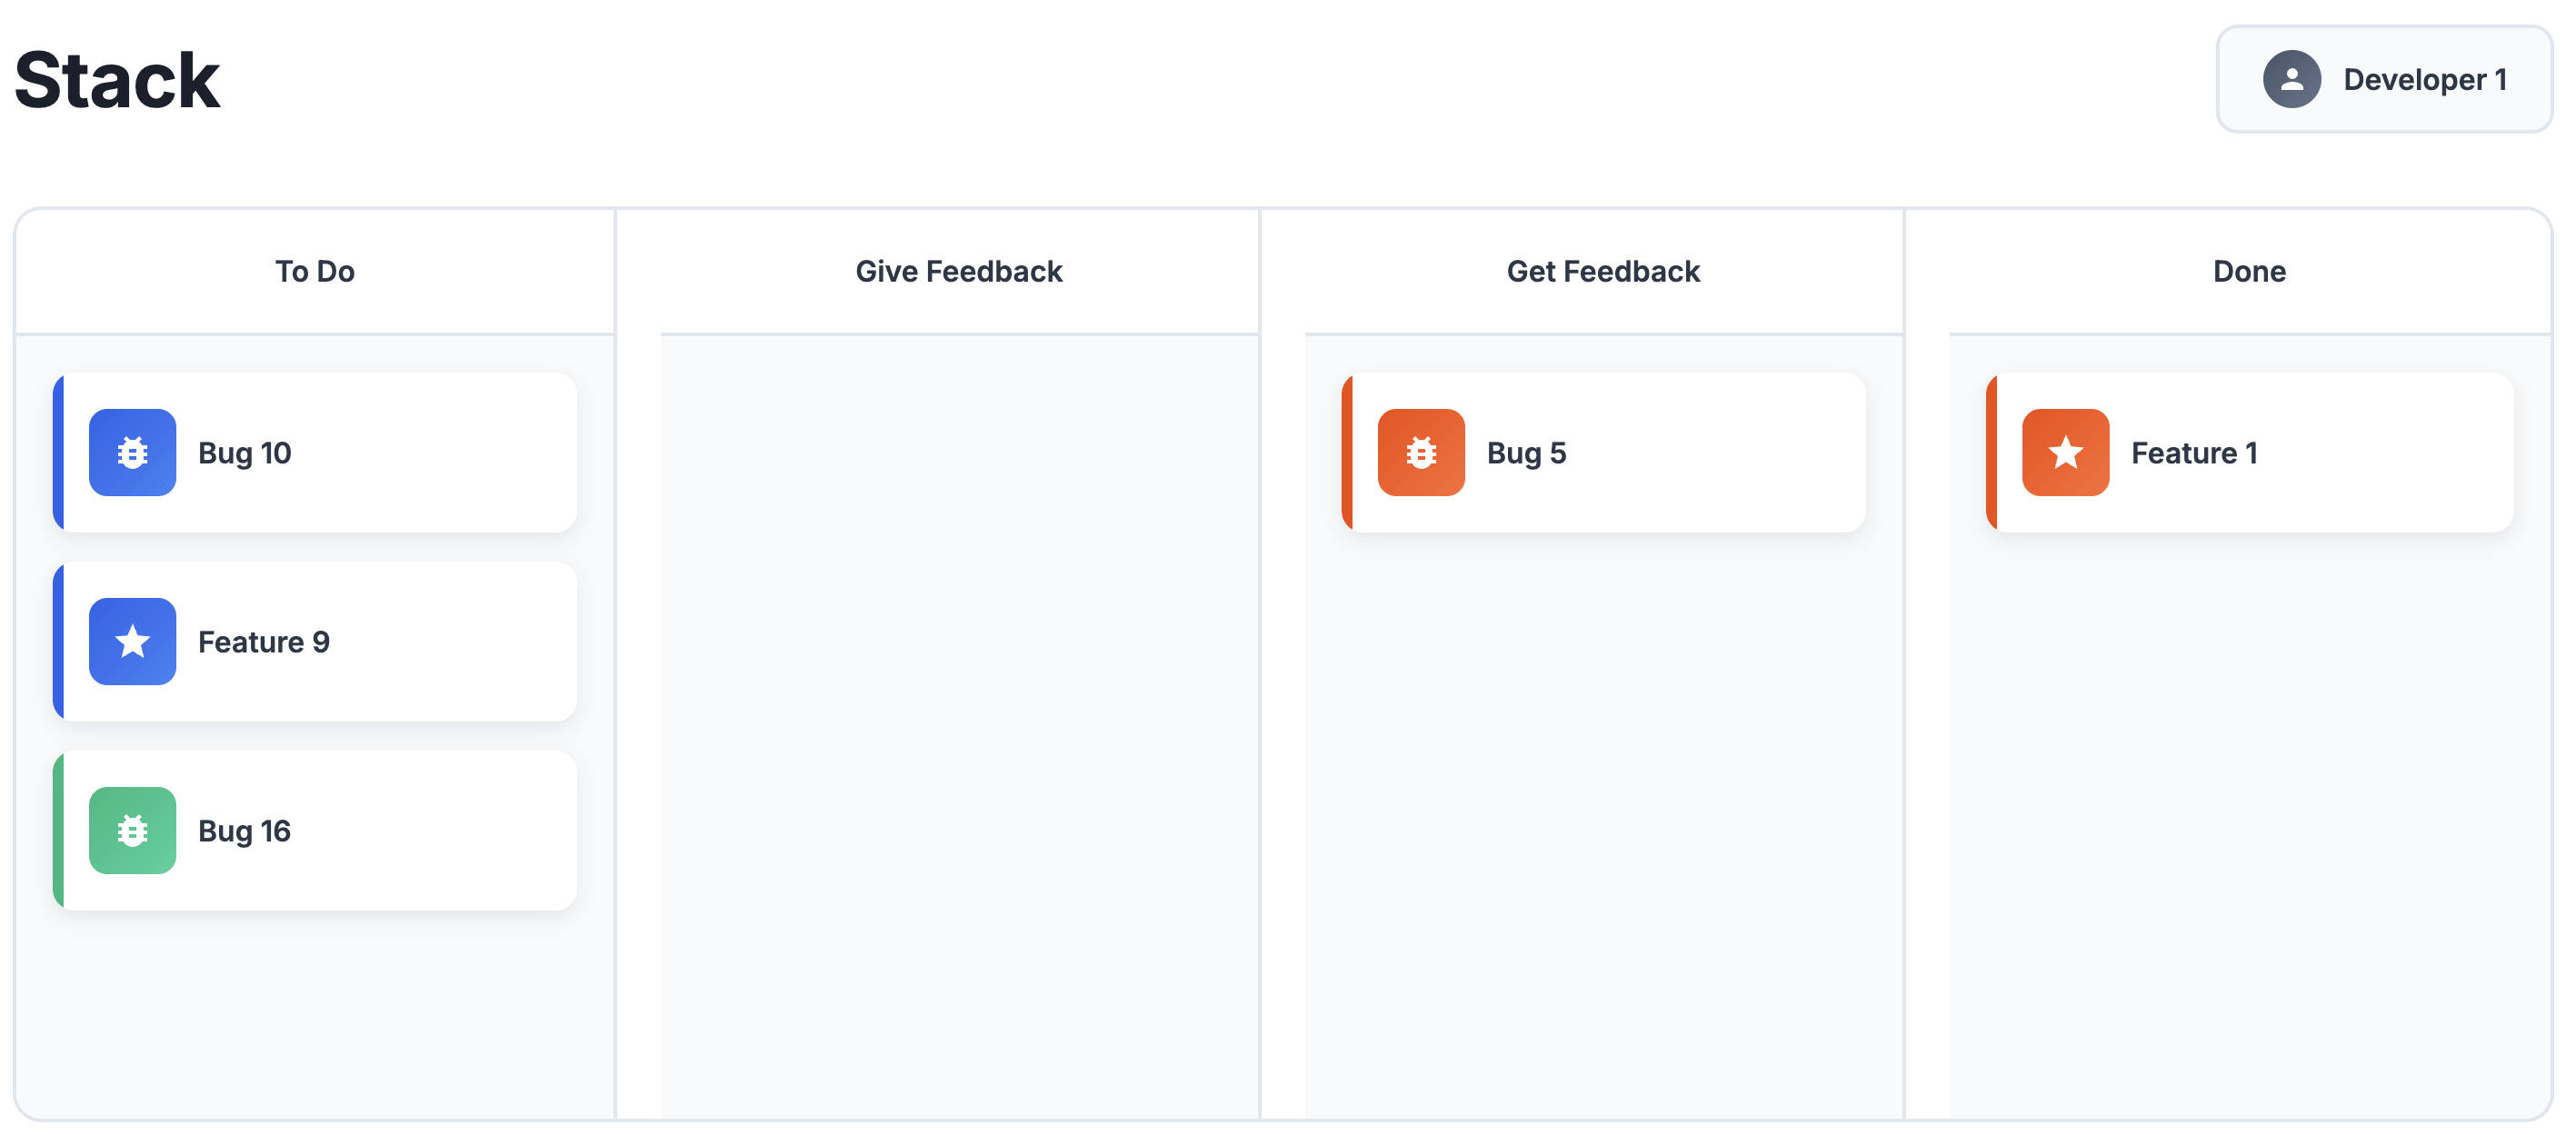Viewport: 2576px width, 1145px height.
Task: Select the Give Feedback column header
Action: (x=958, y=271)
